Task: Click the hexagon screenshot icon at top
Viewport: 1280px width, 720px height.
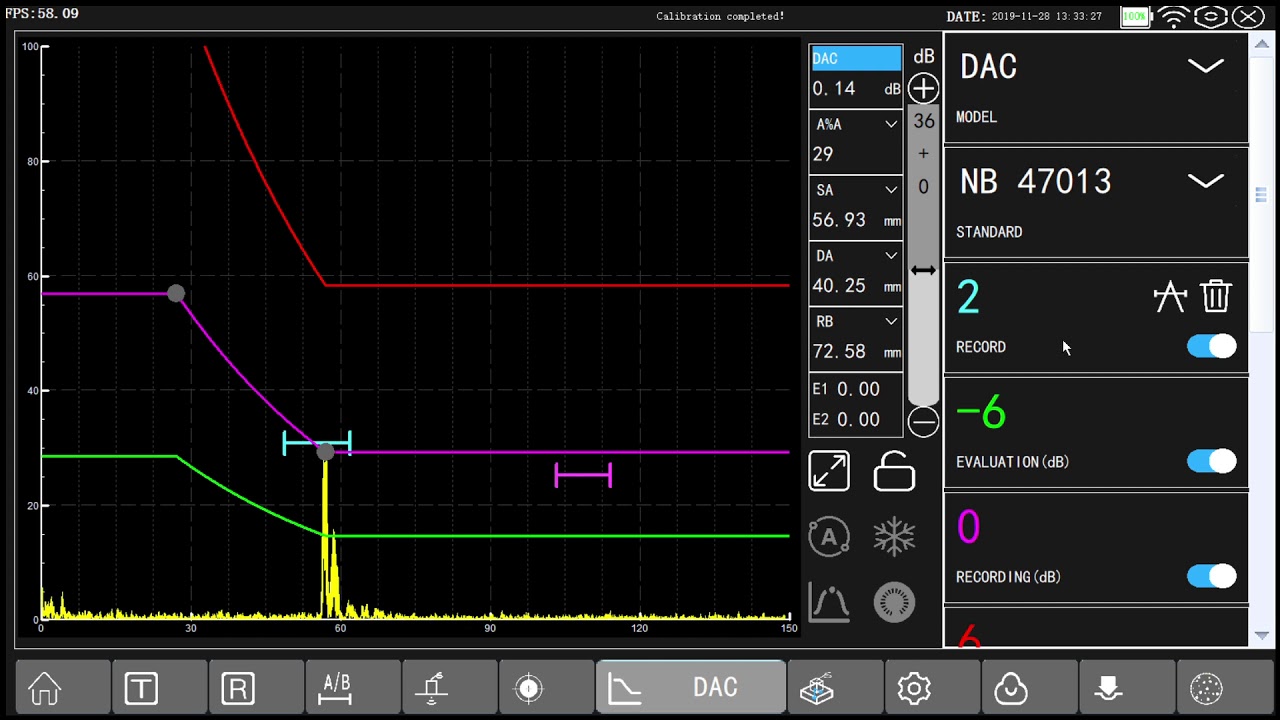Action: (1211, 16)
